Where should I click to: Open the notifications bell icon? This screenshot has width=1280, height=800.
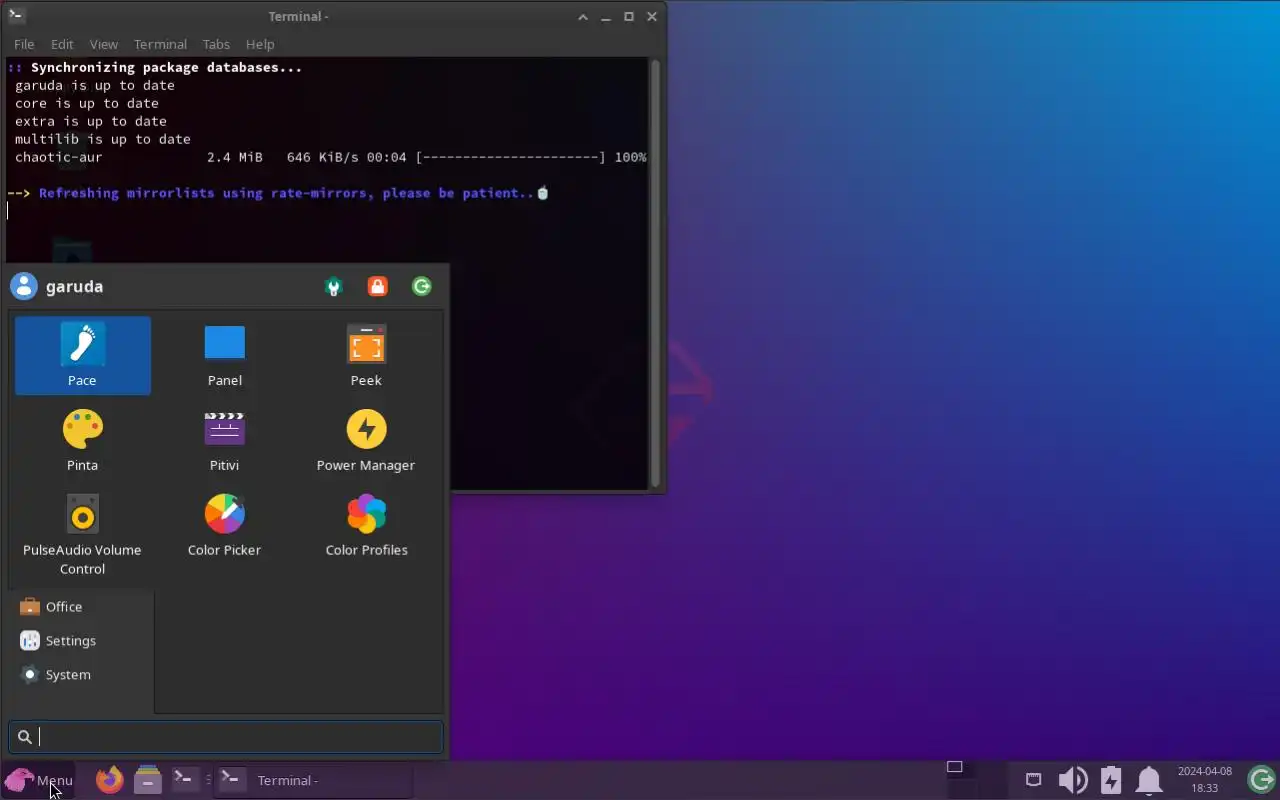pos(1149,780)
